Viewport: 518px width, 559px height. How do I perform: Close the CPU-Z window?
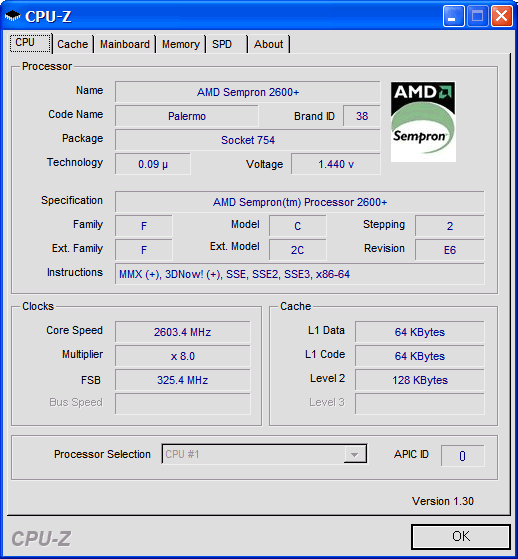pos(502,16)
